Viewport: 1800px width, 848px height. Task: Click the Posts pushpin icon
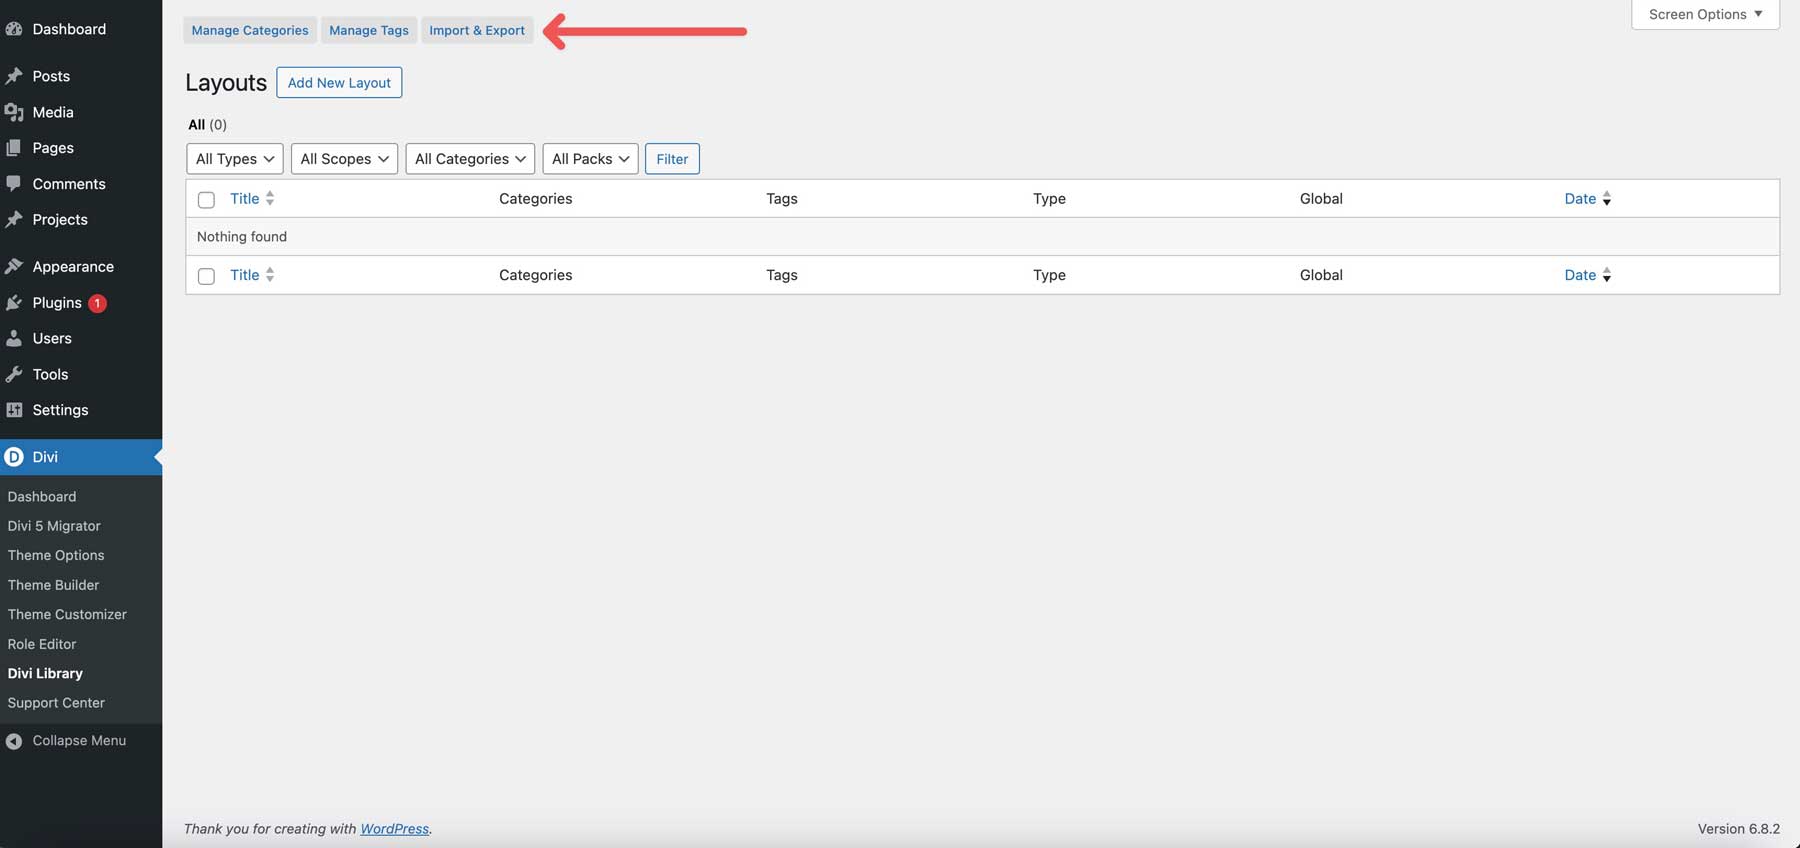point(14,76)
